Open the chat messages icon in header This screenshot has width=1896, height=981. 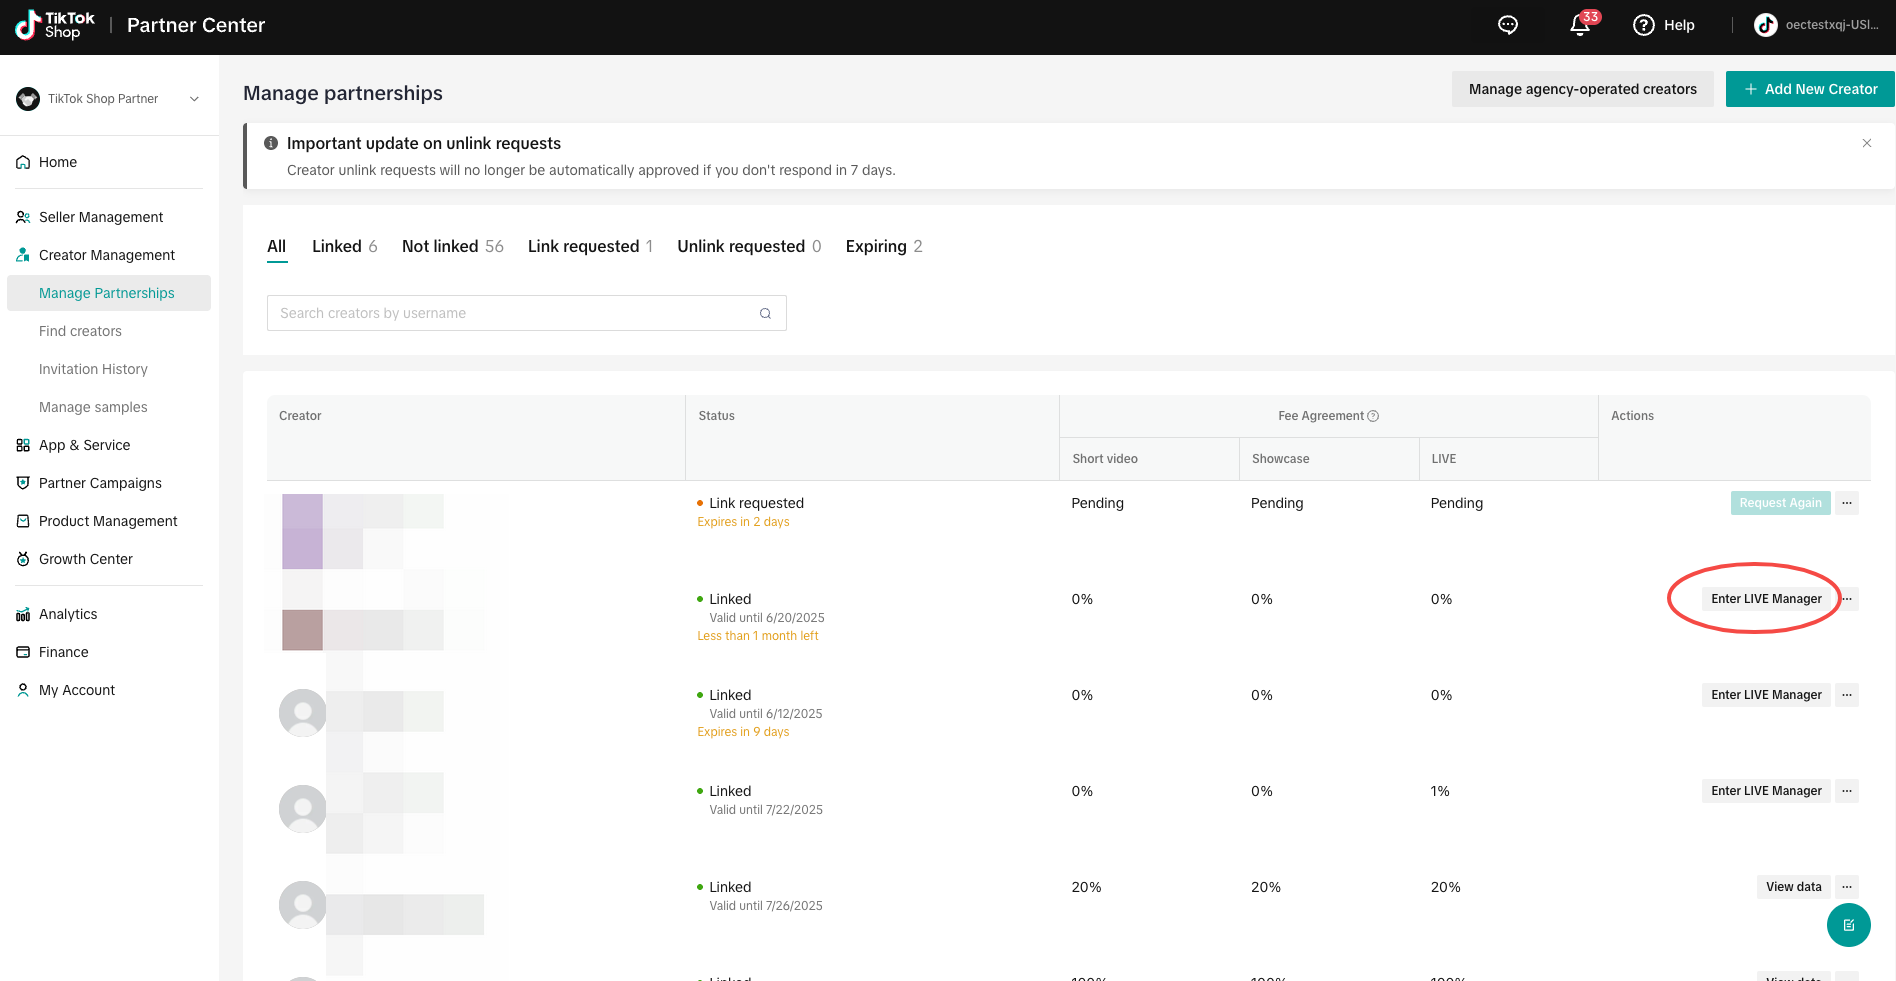point(1508,25)
